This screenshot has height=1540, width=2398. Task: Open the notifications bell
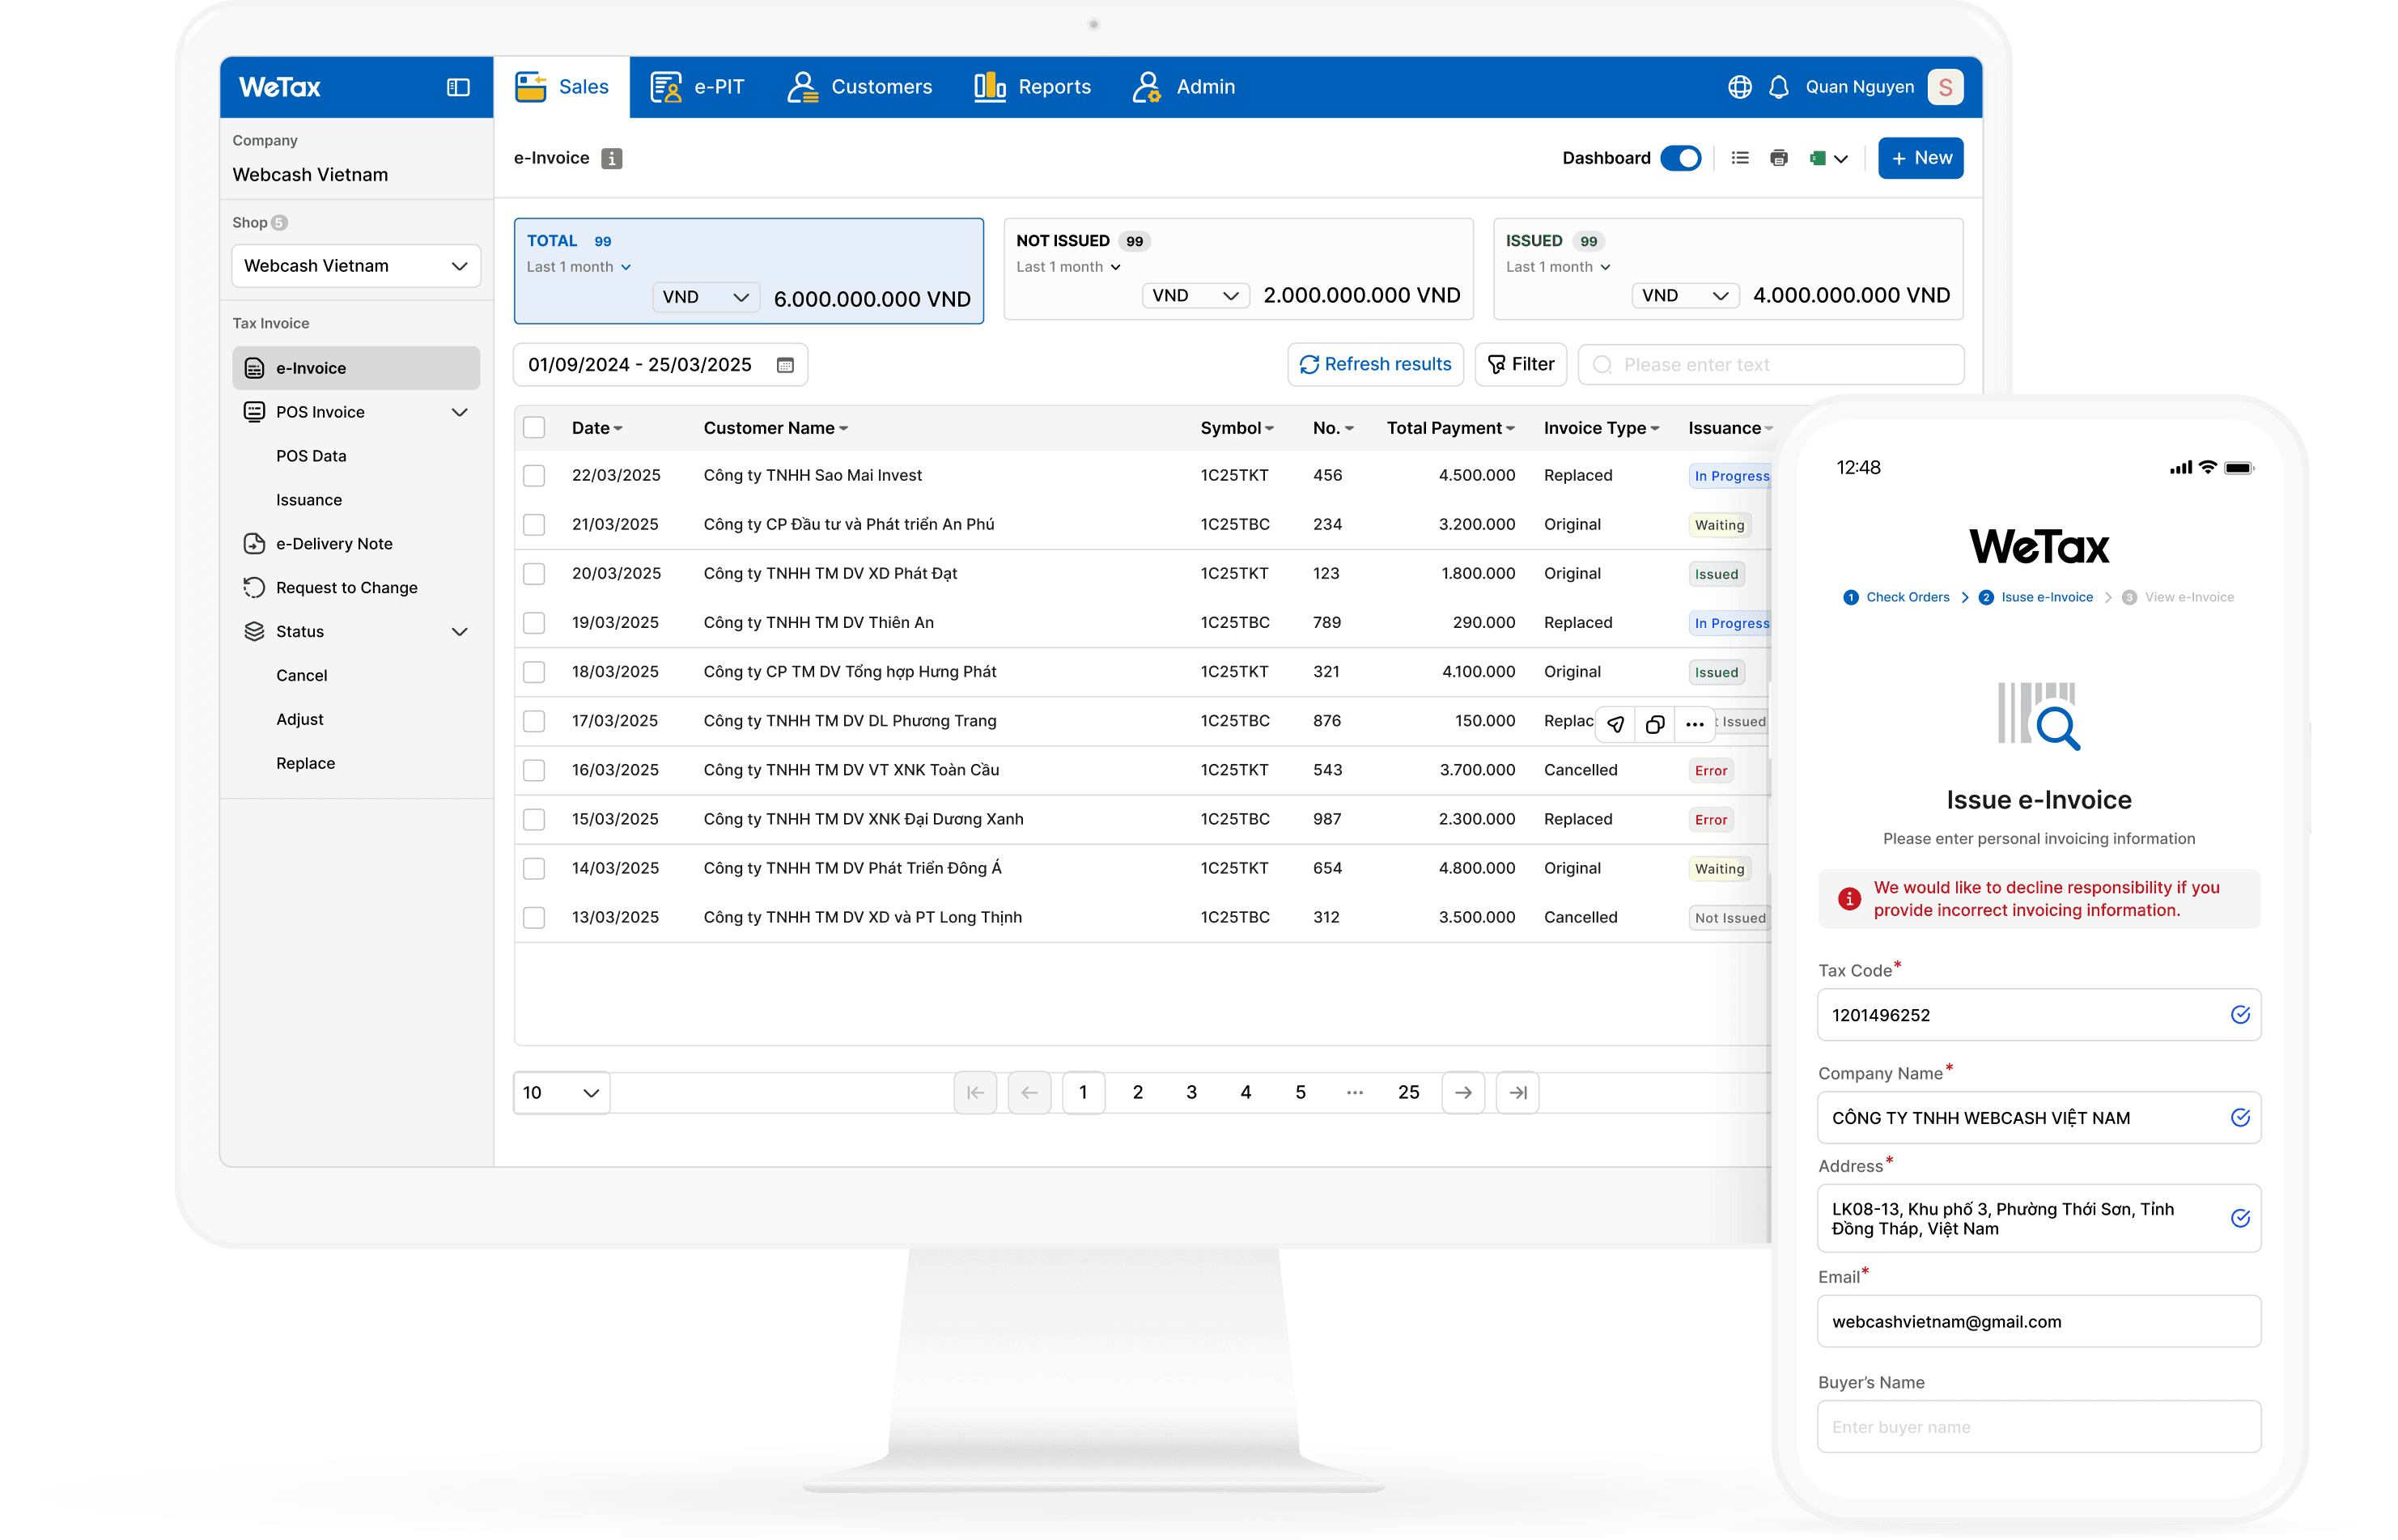coord(1778,87)
